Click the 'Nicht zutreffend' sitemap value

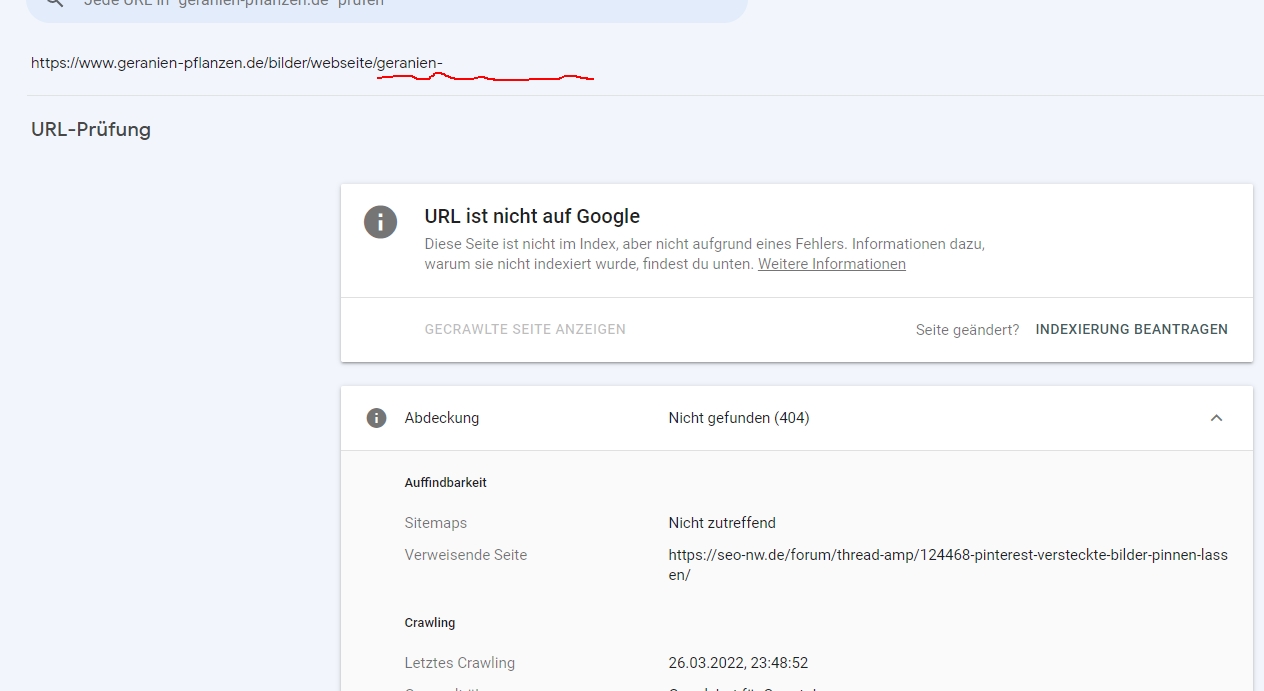tap(721, 523)
